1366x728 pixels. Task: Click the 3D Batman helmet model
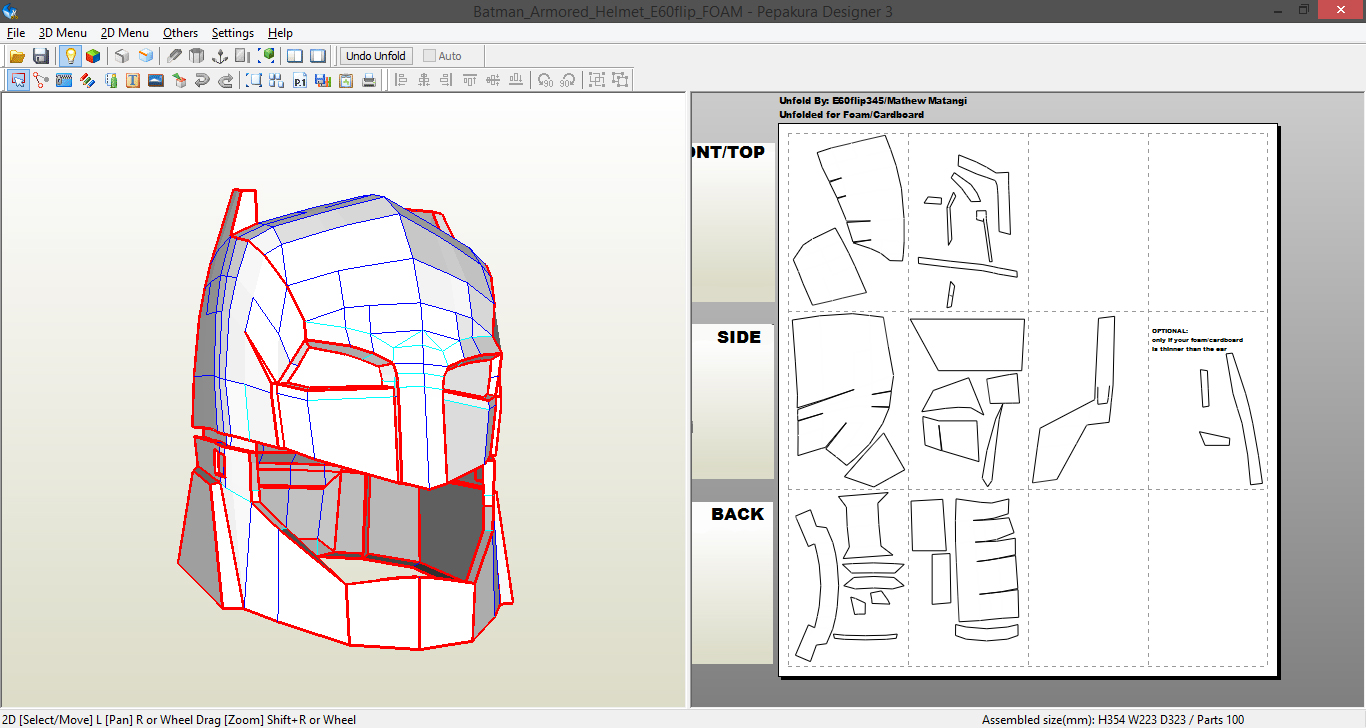point(345,418)
